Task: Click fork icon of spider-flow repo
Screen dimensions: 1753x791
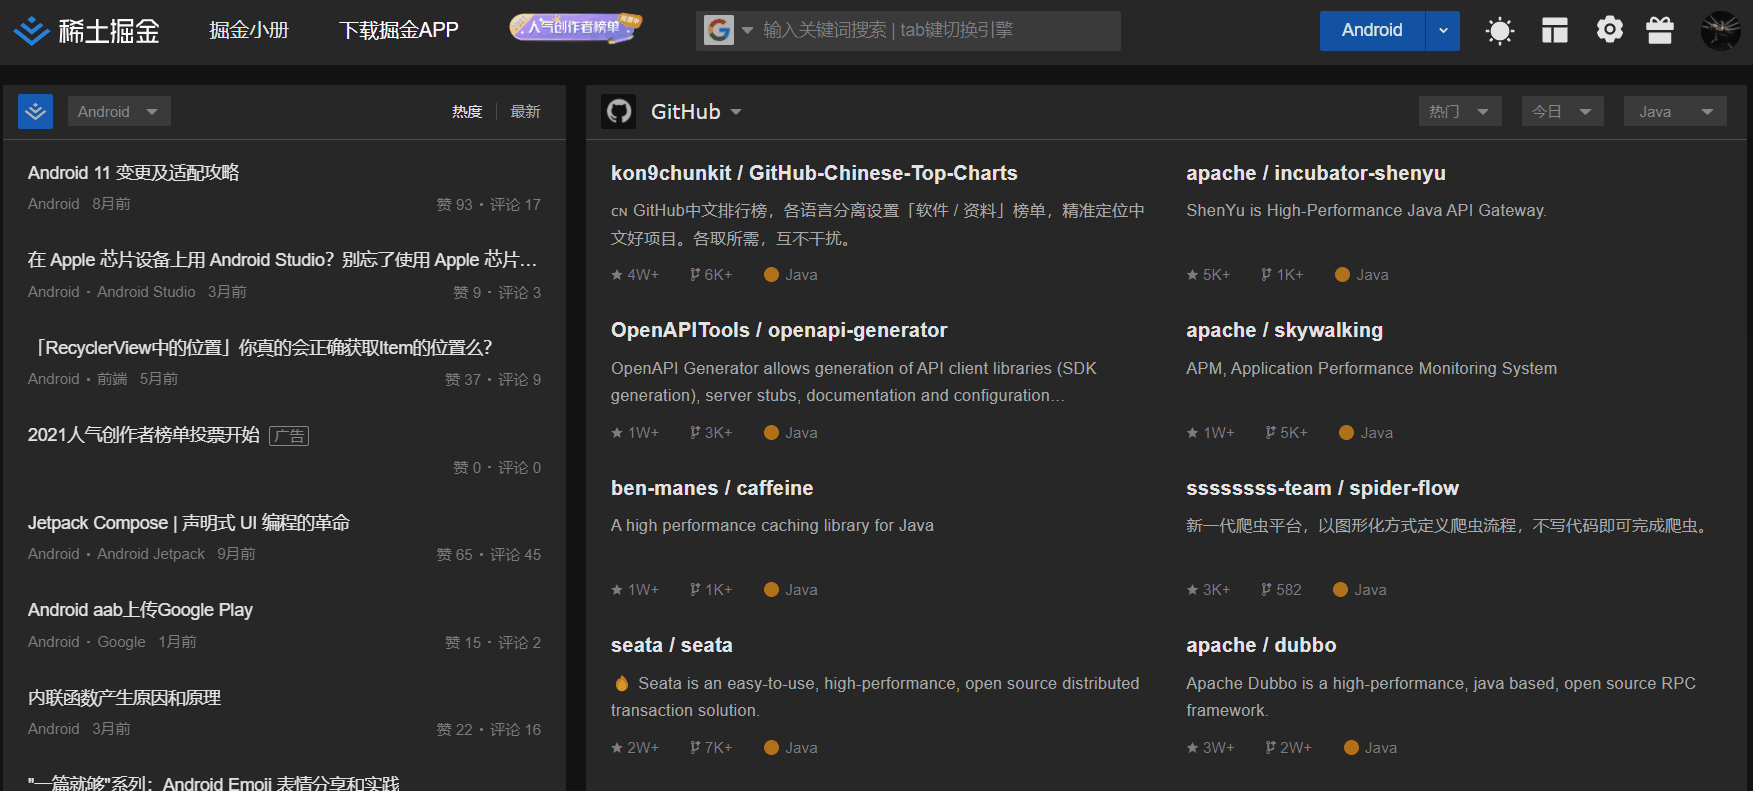Action: pyautogui.click(x=1266, y=590)
